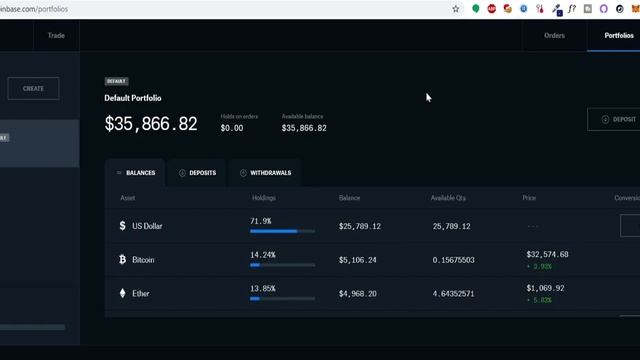Click the $25,789.12 balance value
Viewport: 640px width, 360px height.
360,226
